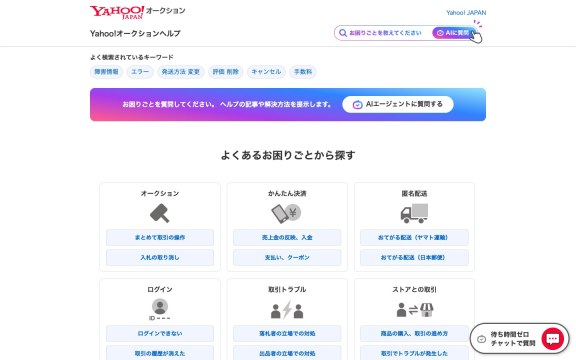
Task: Open おてがる配送（ヤマト運輸） link
Action: (414, 238)
